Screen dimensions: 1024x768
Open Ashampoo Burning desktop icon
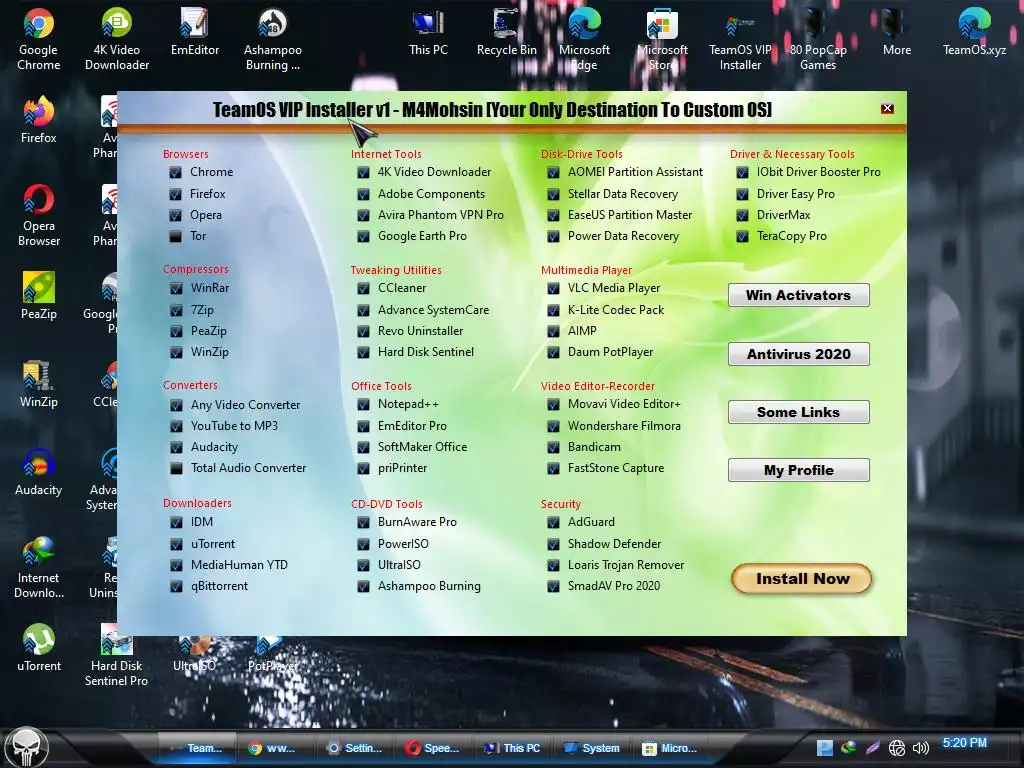pos(272,39)
